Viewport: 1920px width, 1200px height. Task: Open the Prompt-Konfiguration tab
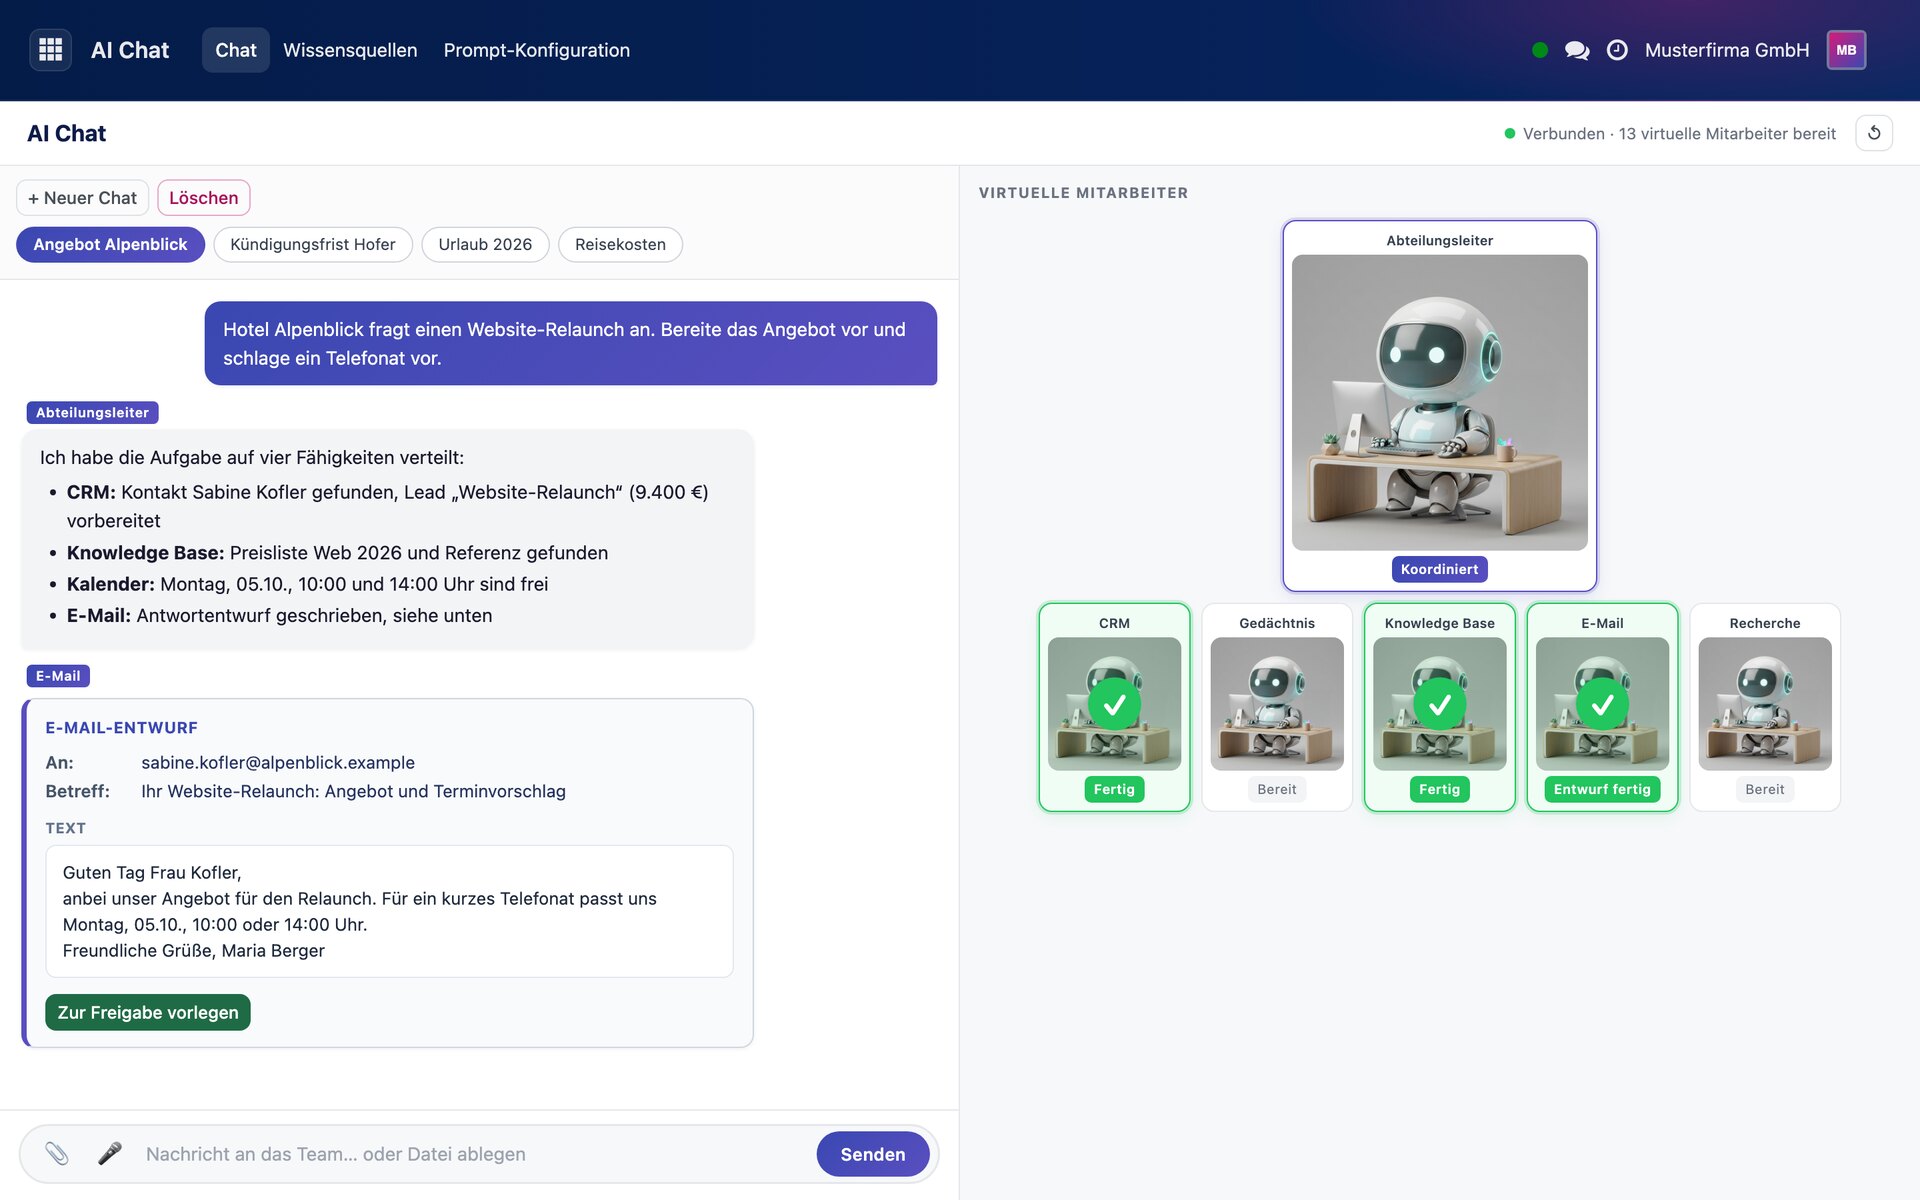click(x=537, y=50)
